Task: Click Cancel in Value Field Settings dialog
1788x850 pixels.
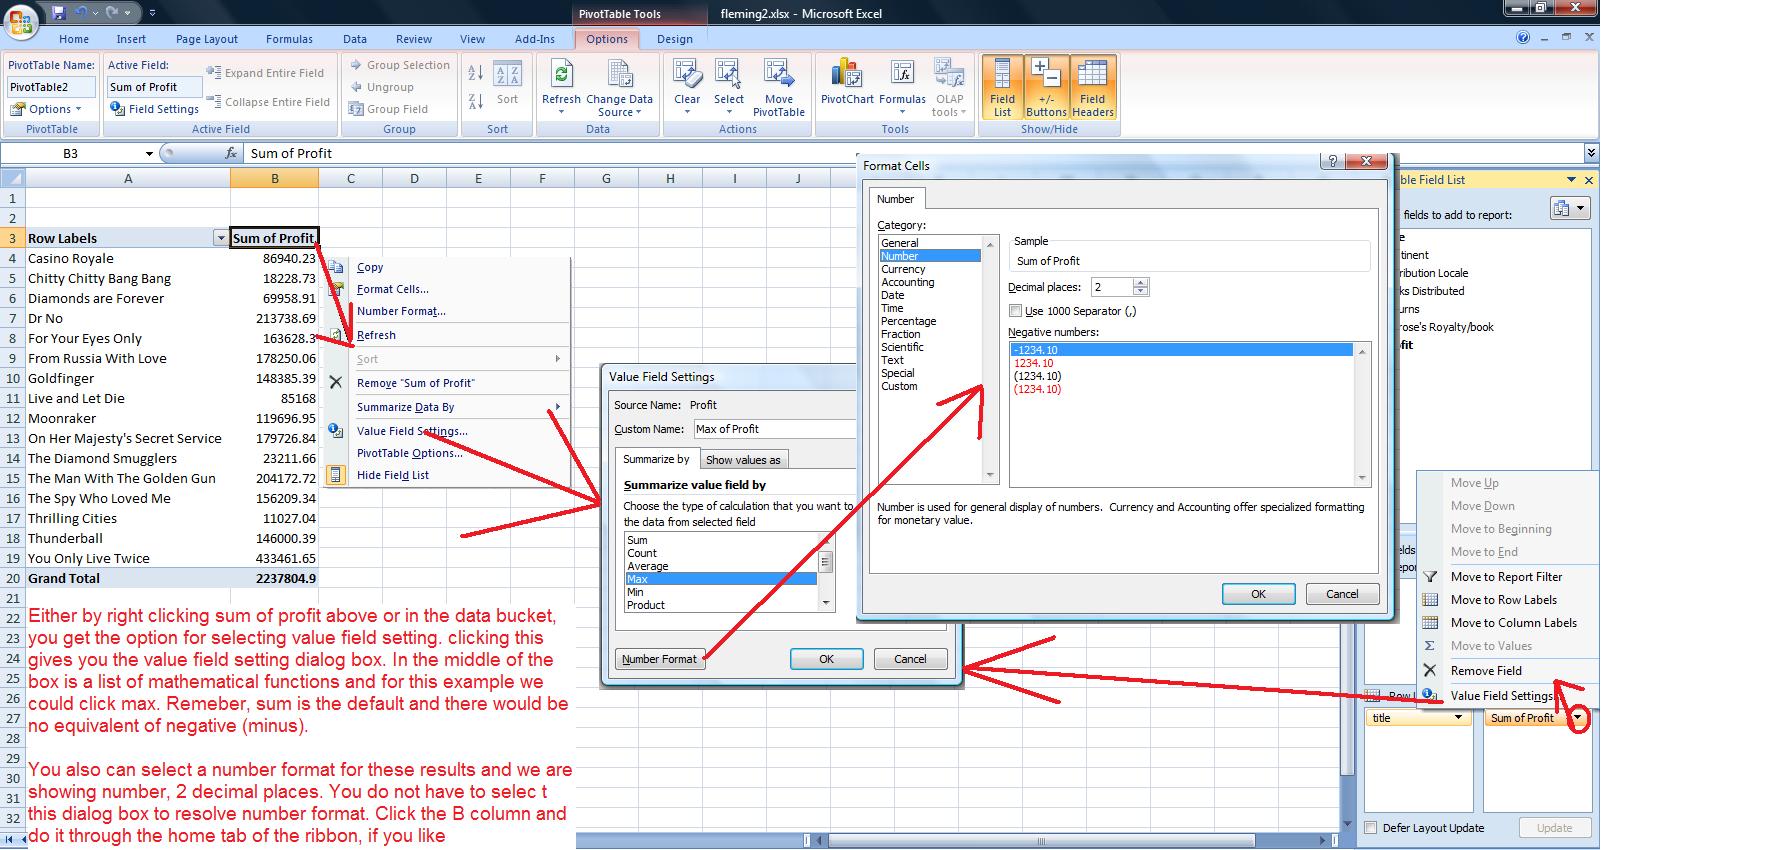Action: click(x=910, y=659)
